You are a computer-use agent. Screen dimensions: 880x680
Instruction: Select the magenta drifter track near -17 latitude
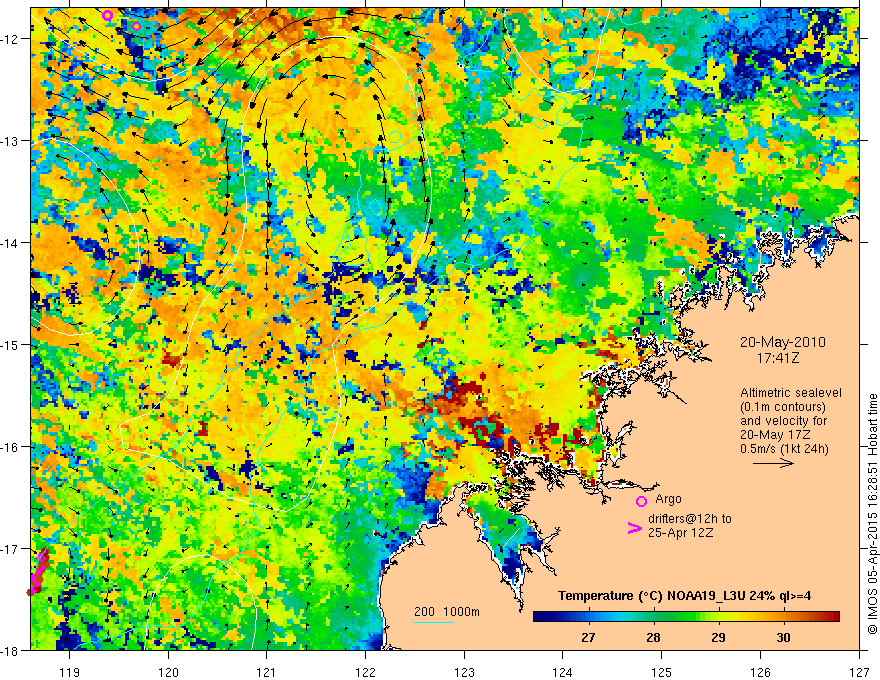click(38, 572)
